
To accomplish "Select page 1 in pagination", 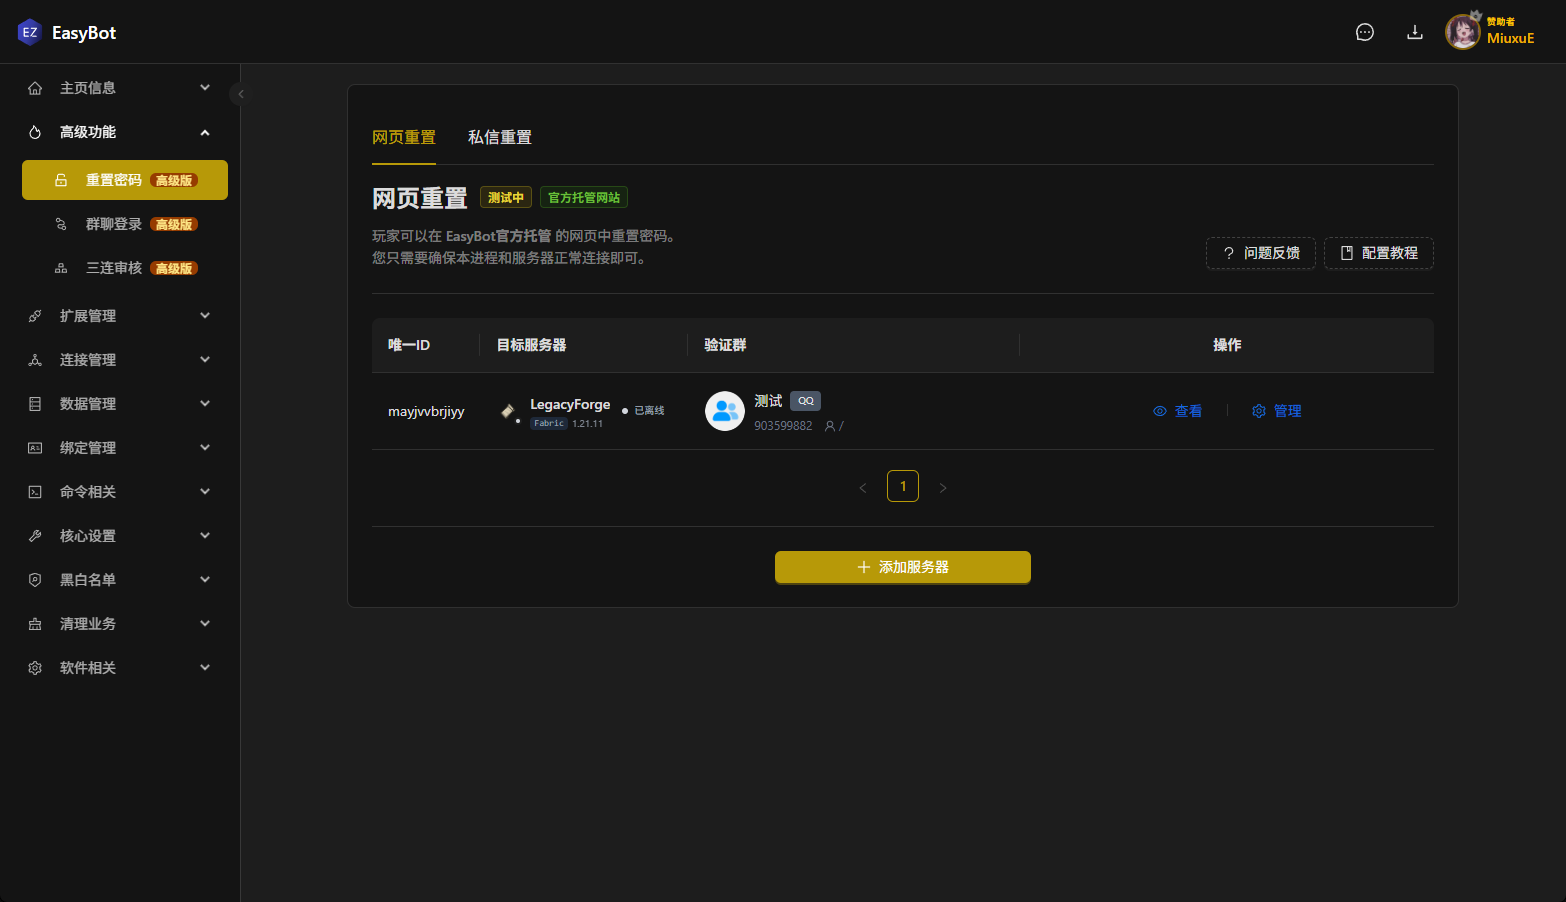I will coord(902,486).
